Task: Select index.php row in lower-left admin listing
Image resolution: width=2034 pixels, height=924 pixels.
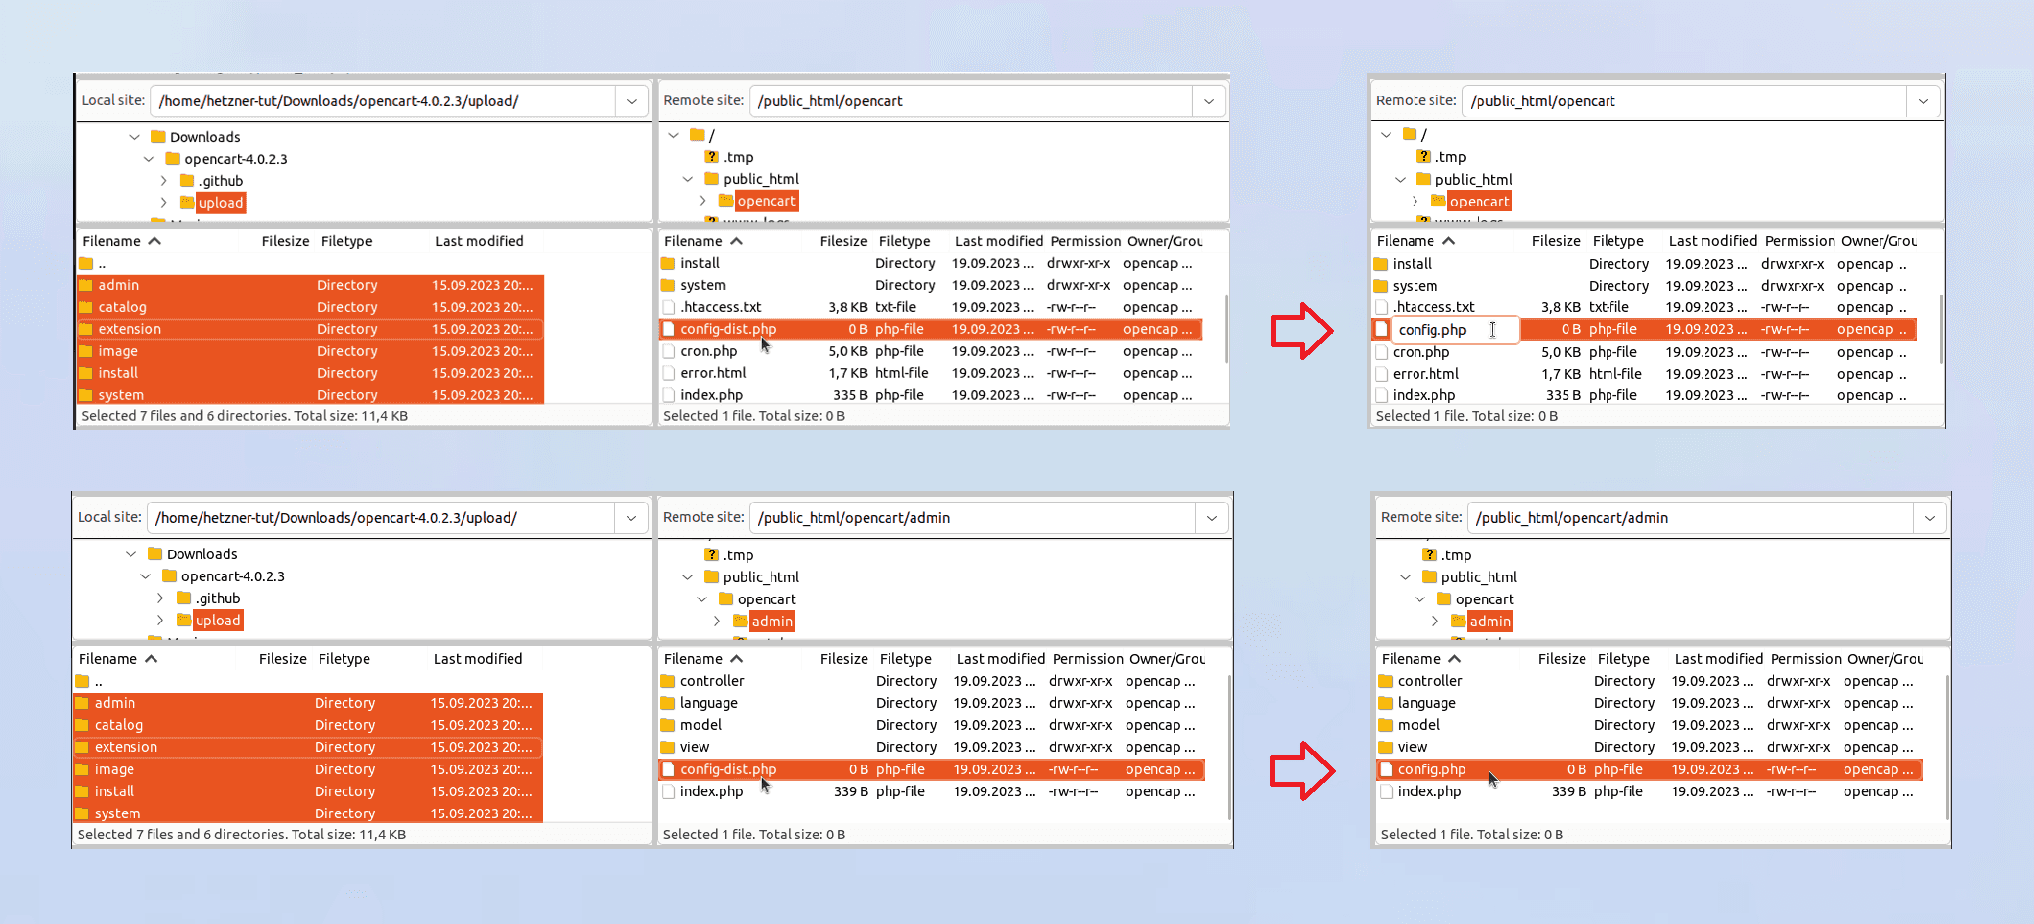Action: point(931,791)
